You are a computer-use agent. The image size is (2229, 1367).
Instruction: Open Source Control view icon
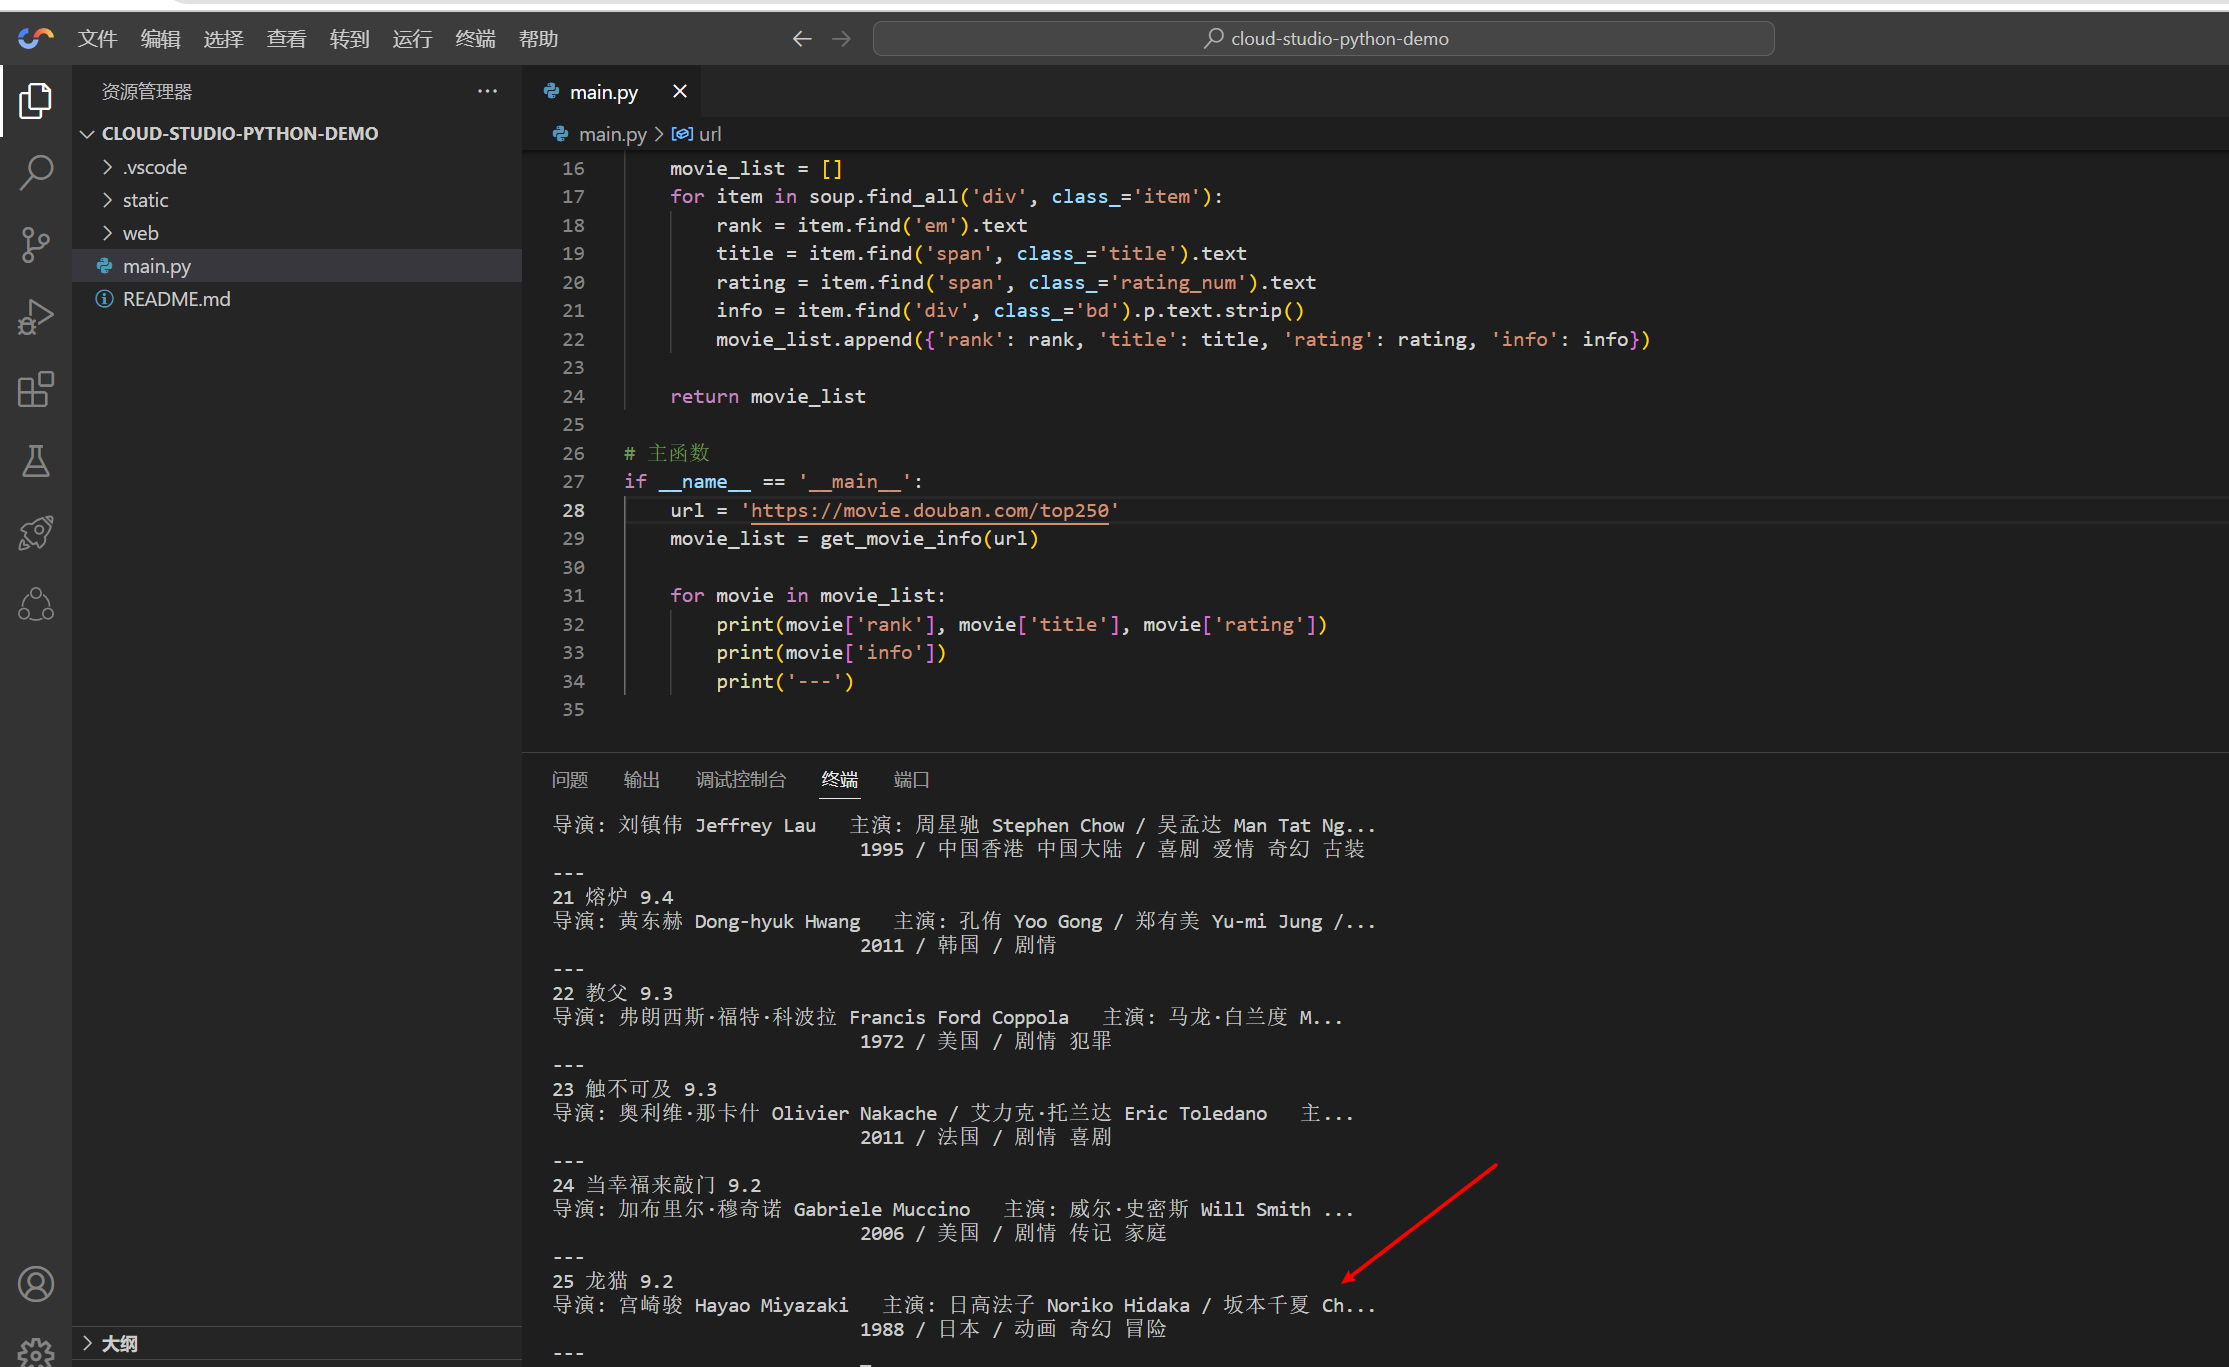[x=36, y=244]
